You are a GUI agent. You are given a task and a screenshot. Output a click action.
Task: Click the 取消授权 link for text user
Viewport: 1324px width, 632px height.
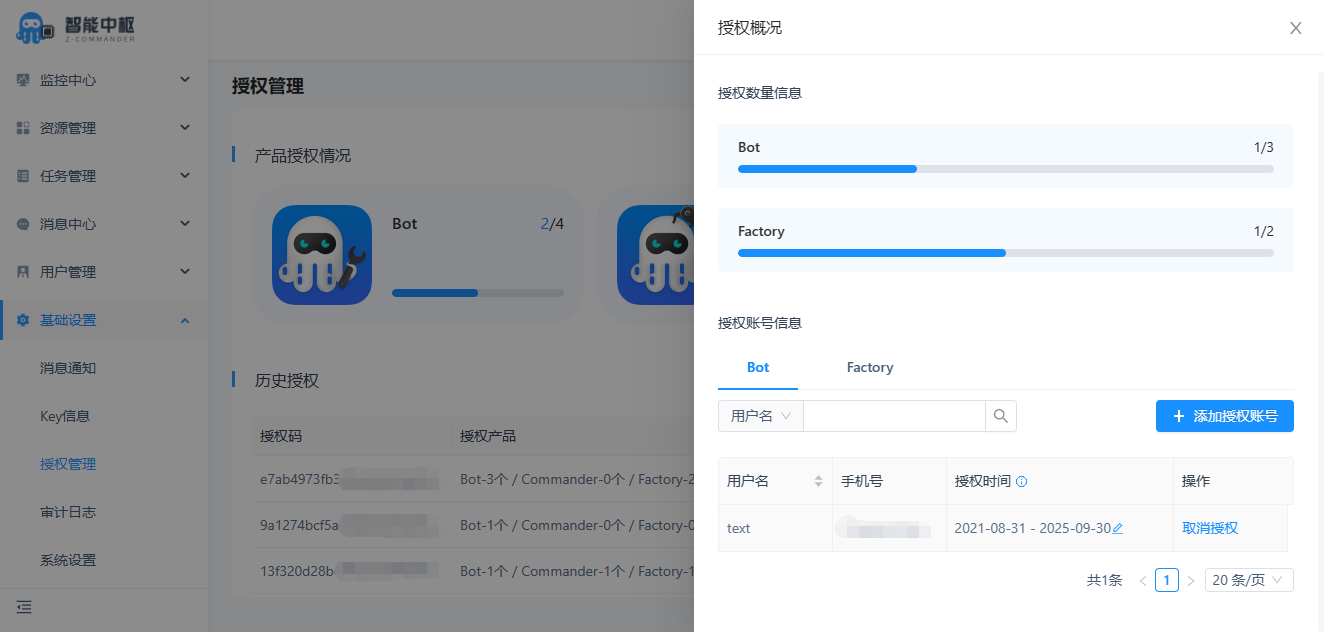1210,528
